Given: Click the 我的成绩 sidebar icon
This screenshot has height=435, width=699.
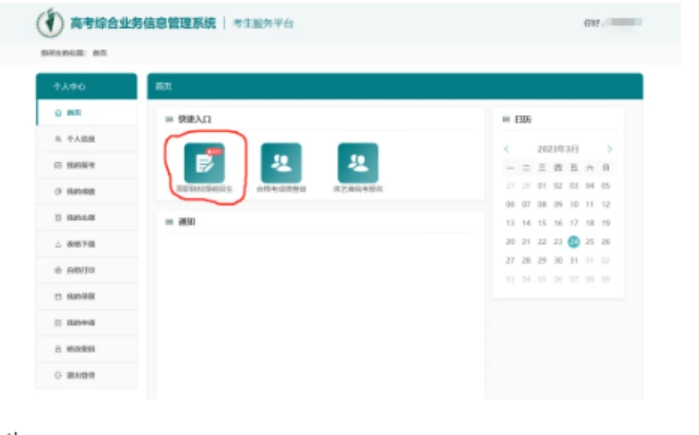Looking at the screenshot, I should click(x=57, y=191).
